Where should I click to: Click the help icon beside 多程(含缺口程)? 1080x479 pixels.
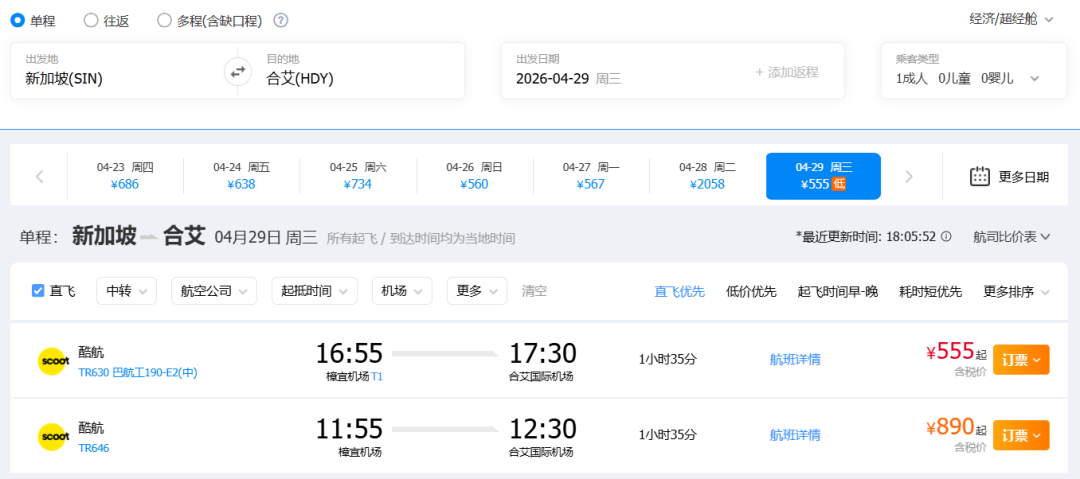(281, 20)
